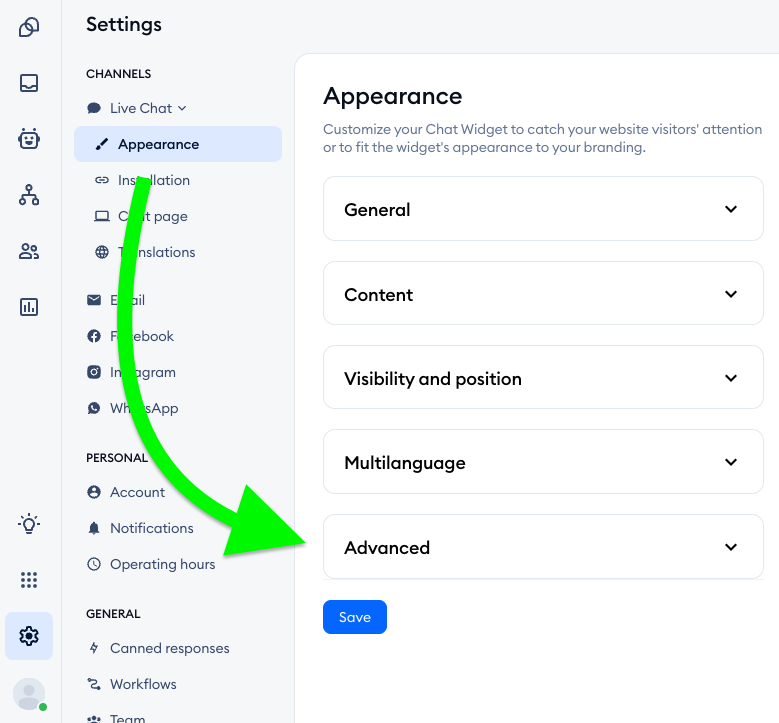
Task: Open the flows hierarchy icon in rail
Action: coord(29,195)
